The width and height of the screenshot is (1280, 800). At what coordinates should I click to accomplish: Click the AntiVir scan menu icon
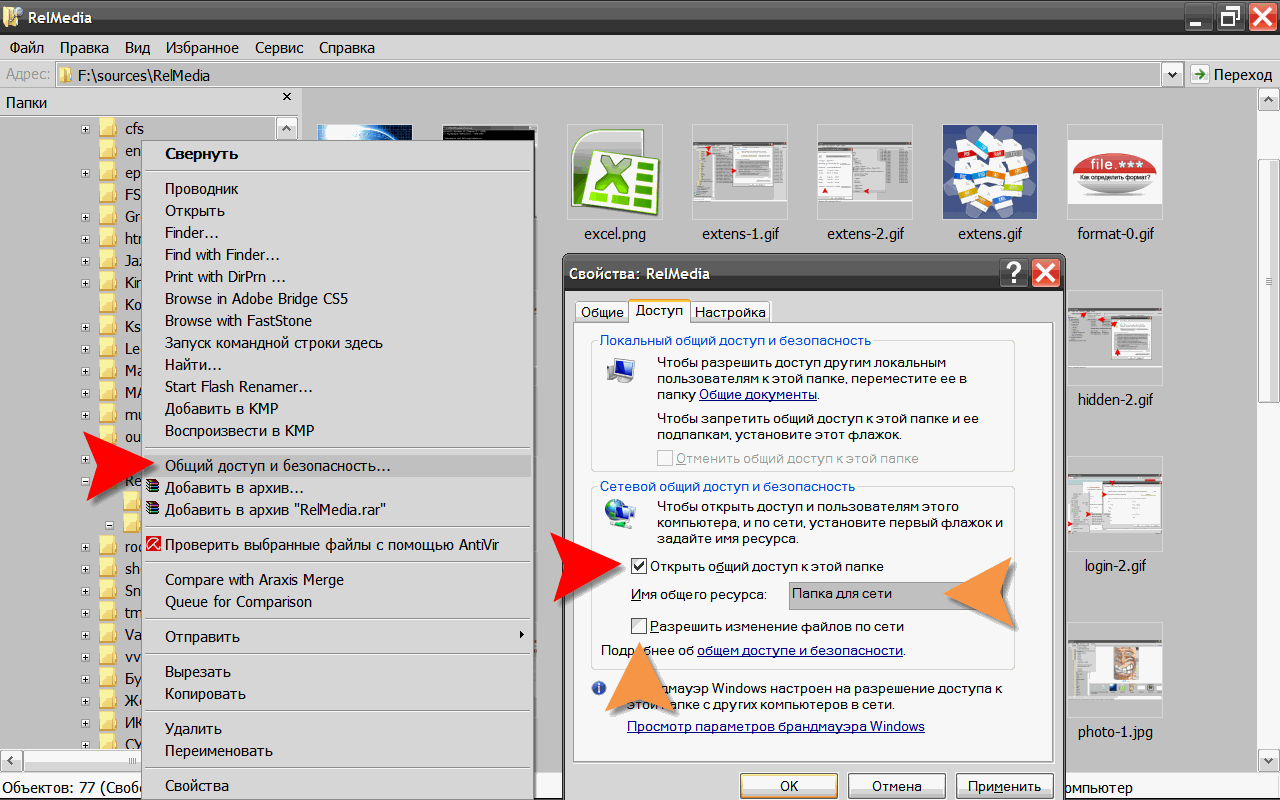tap(153, 545)
